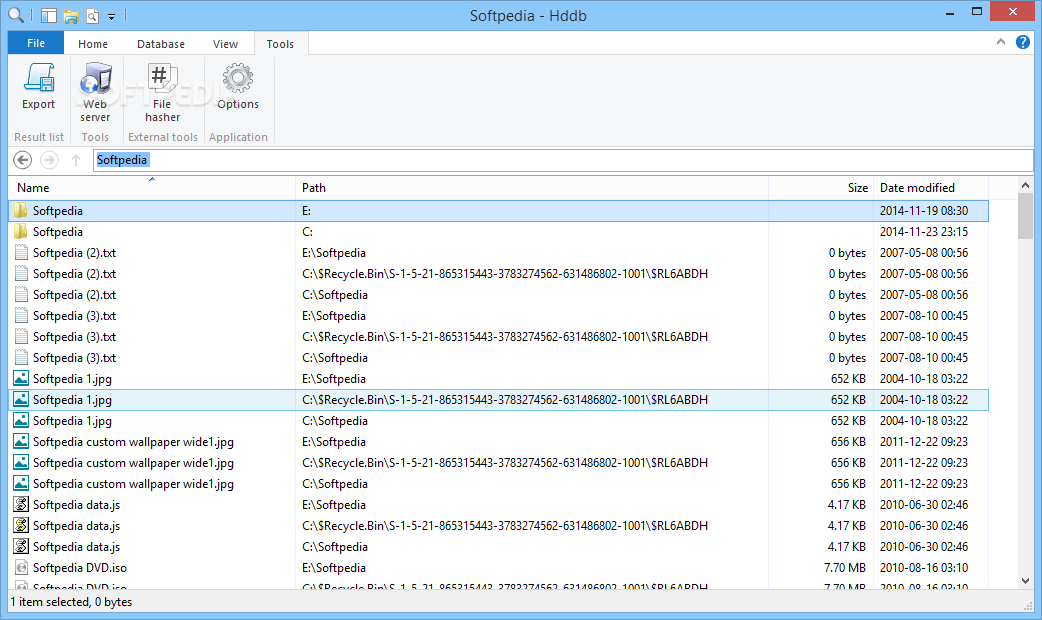Switch to the View ribbon tab
Image resolution: width=1042 pixels, height=620 pixels.
pyautogui.click(x=225, y=44)
